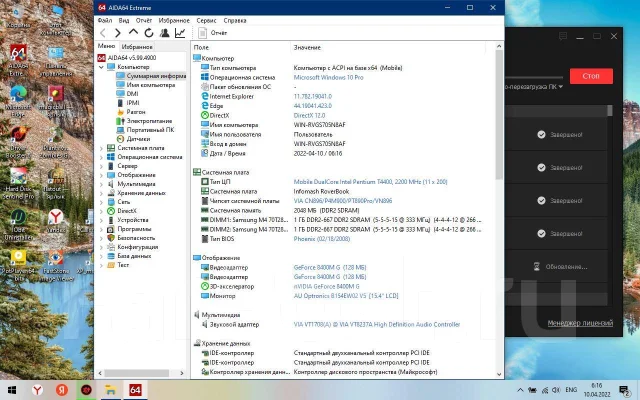Expand the Мультимедиа tree node
The width and height of the screenshot is (640, 400).
coord(101,184)
